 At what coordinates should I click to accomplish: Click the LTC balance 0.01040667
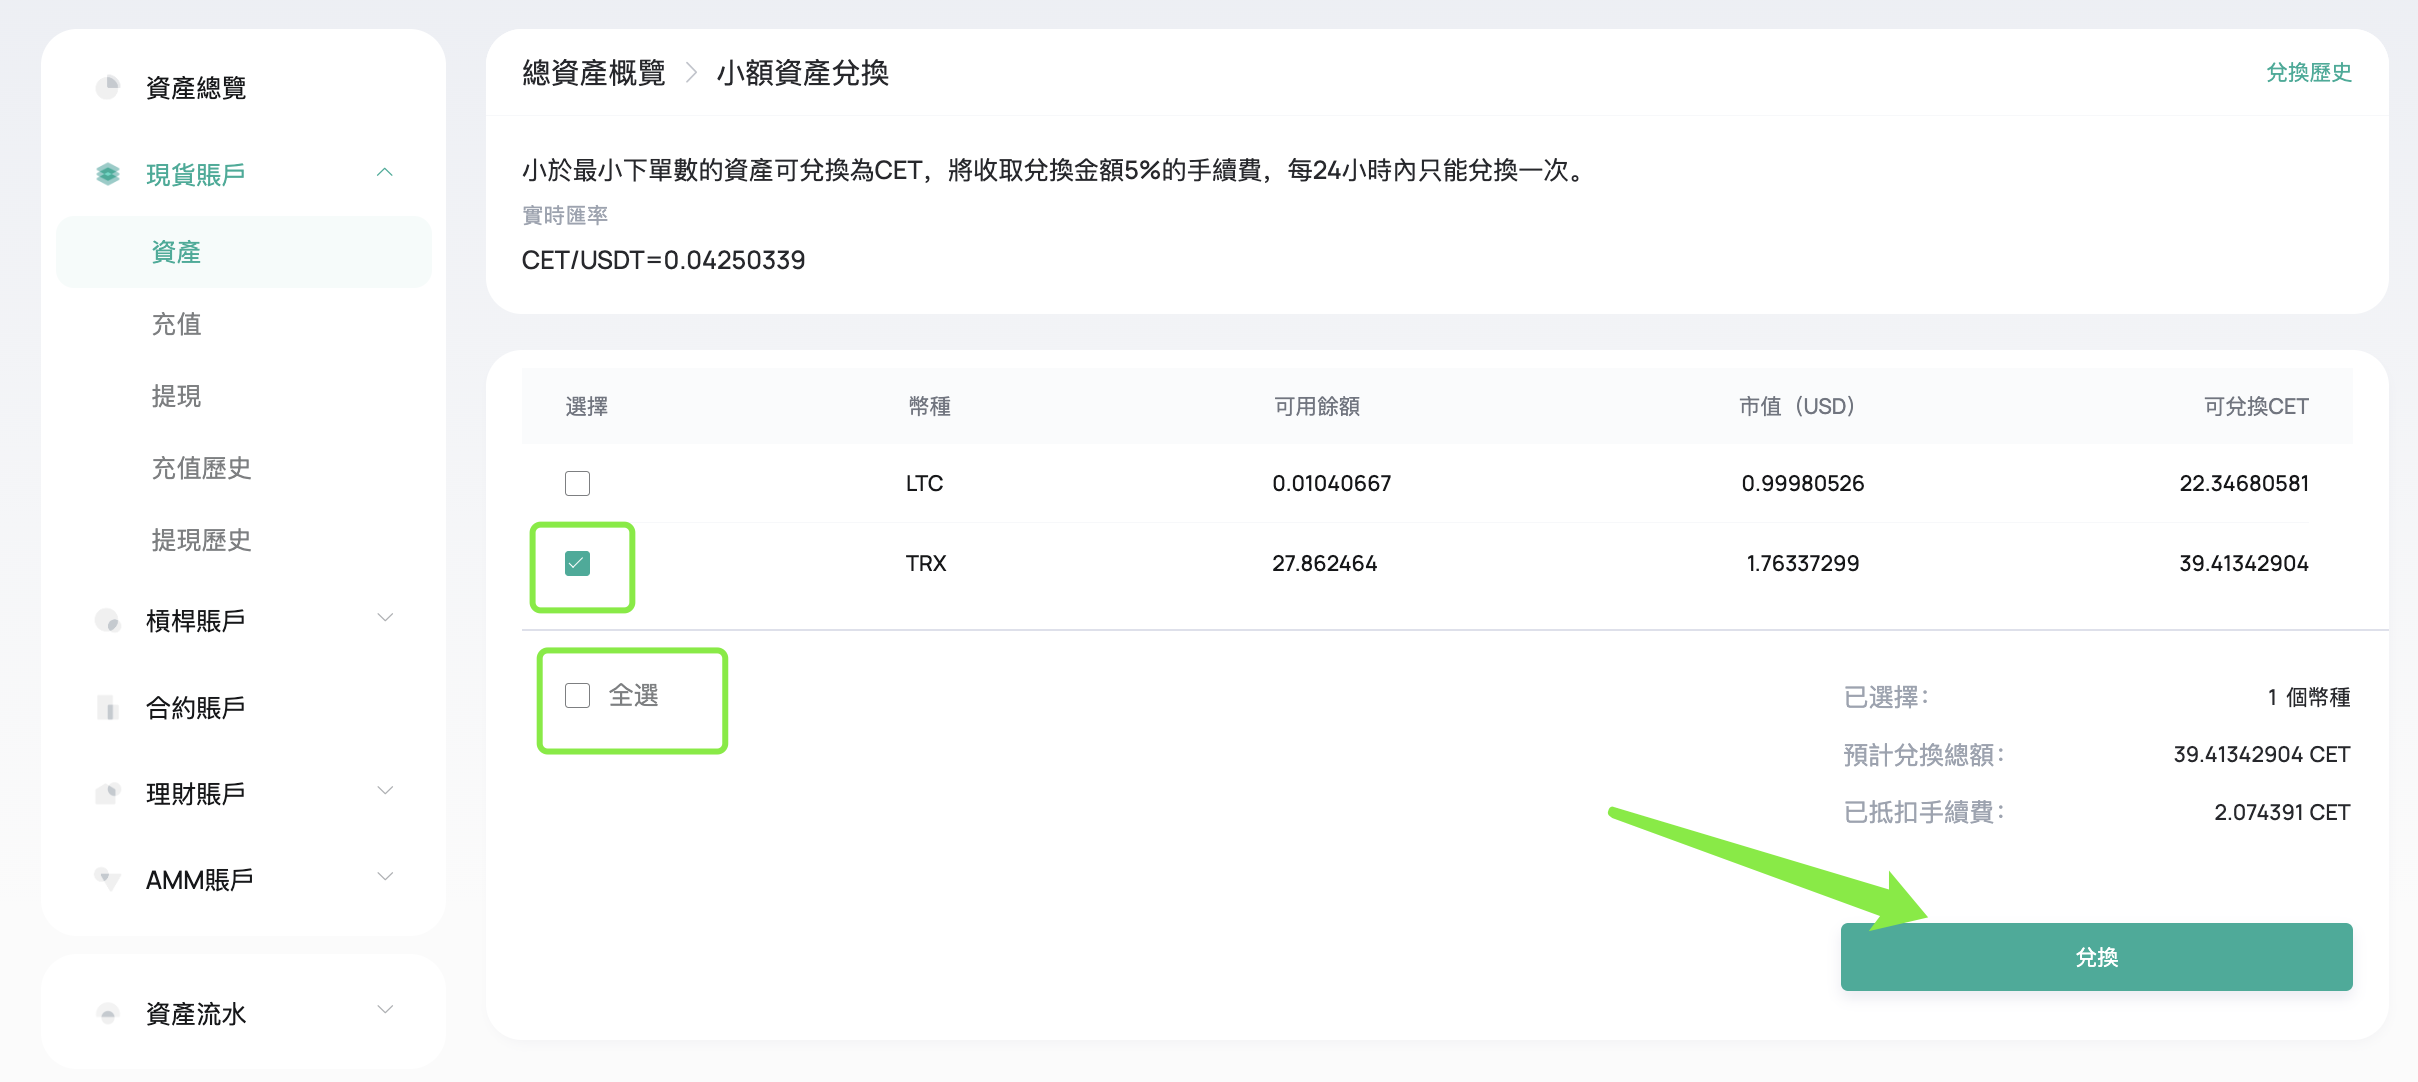point(1331,484)
